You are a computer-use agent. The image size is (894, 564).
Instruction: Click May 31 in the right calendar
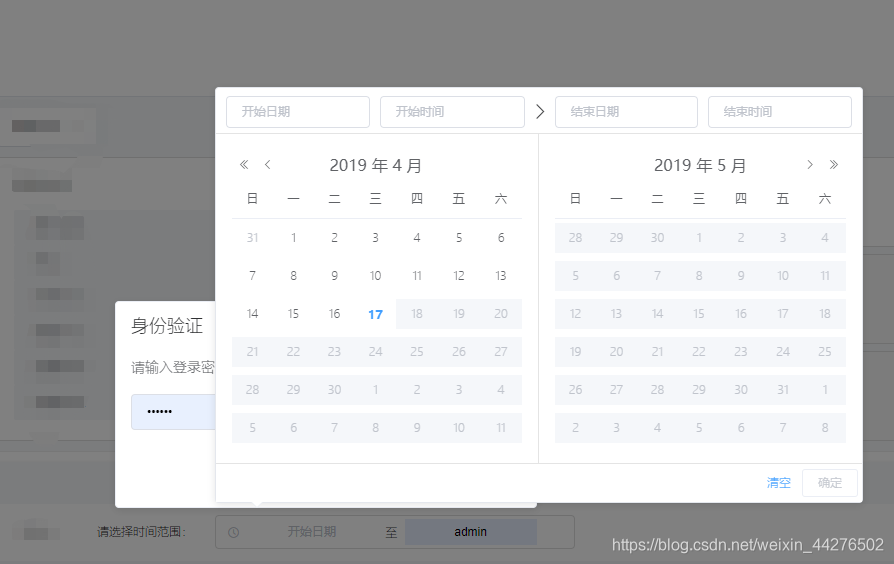pos(783,390)
